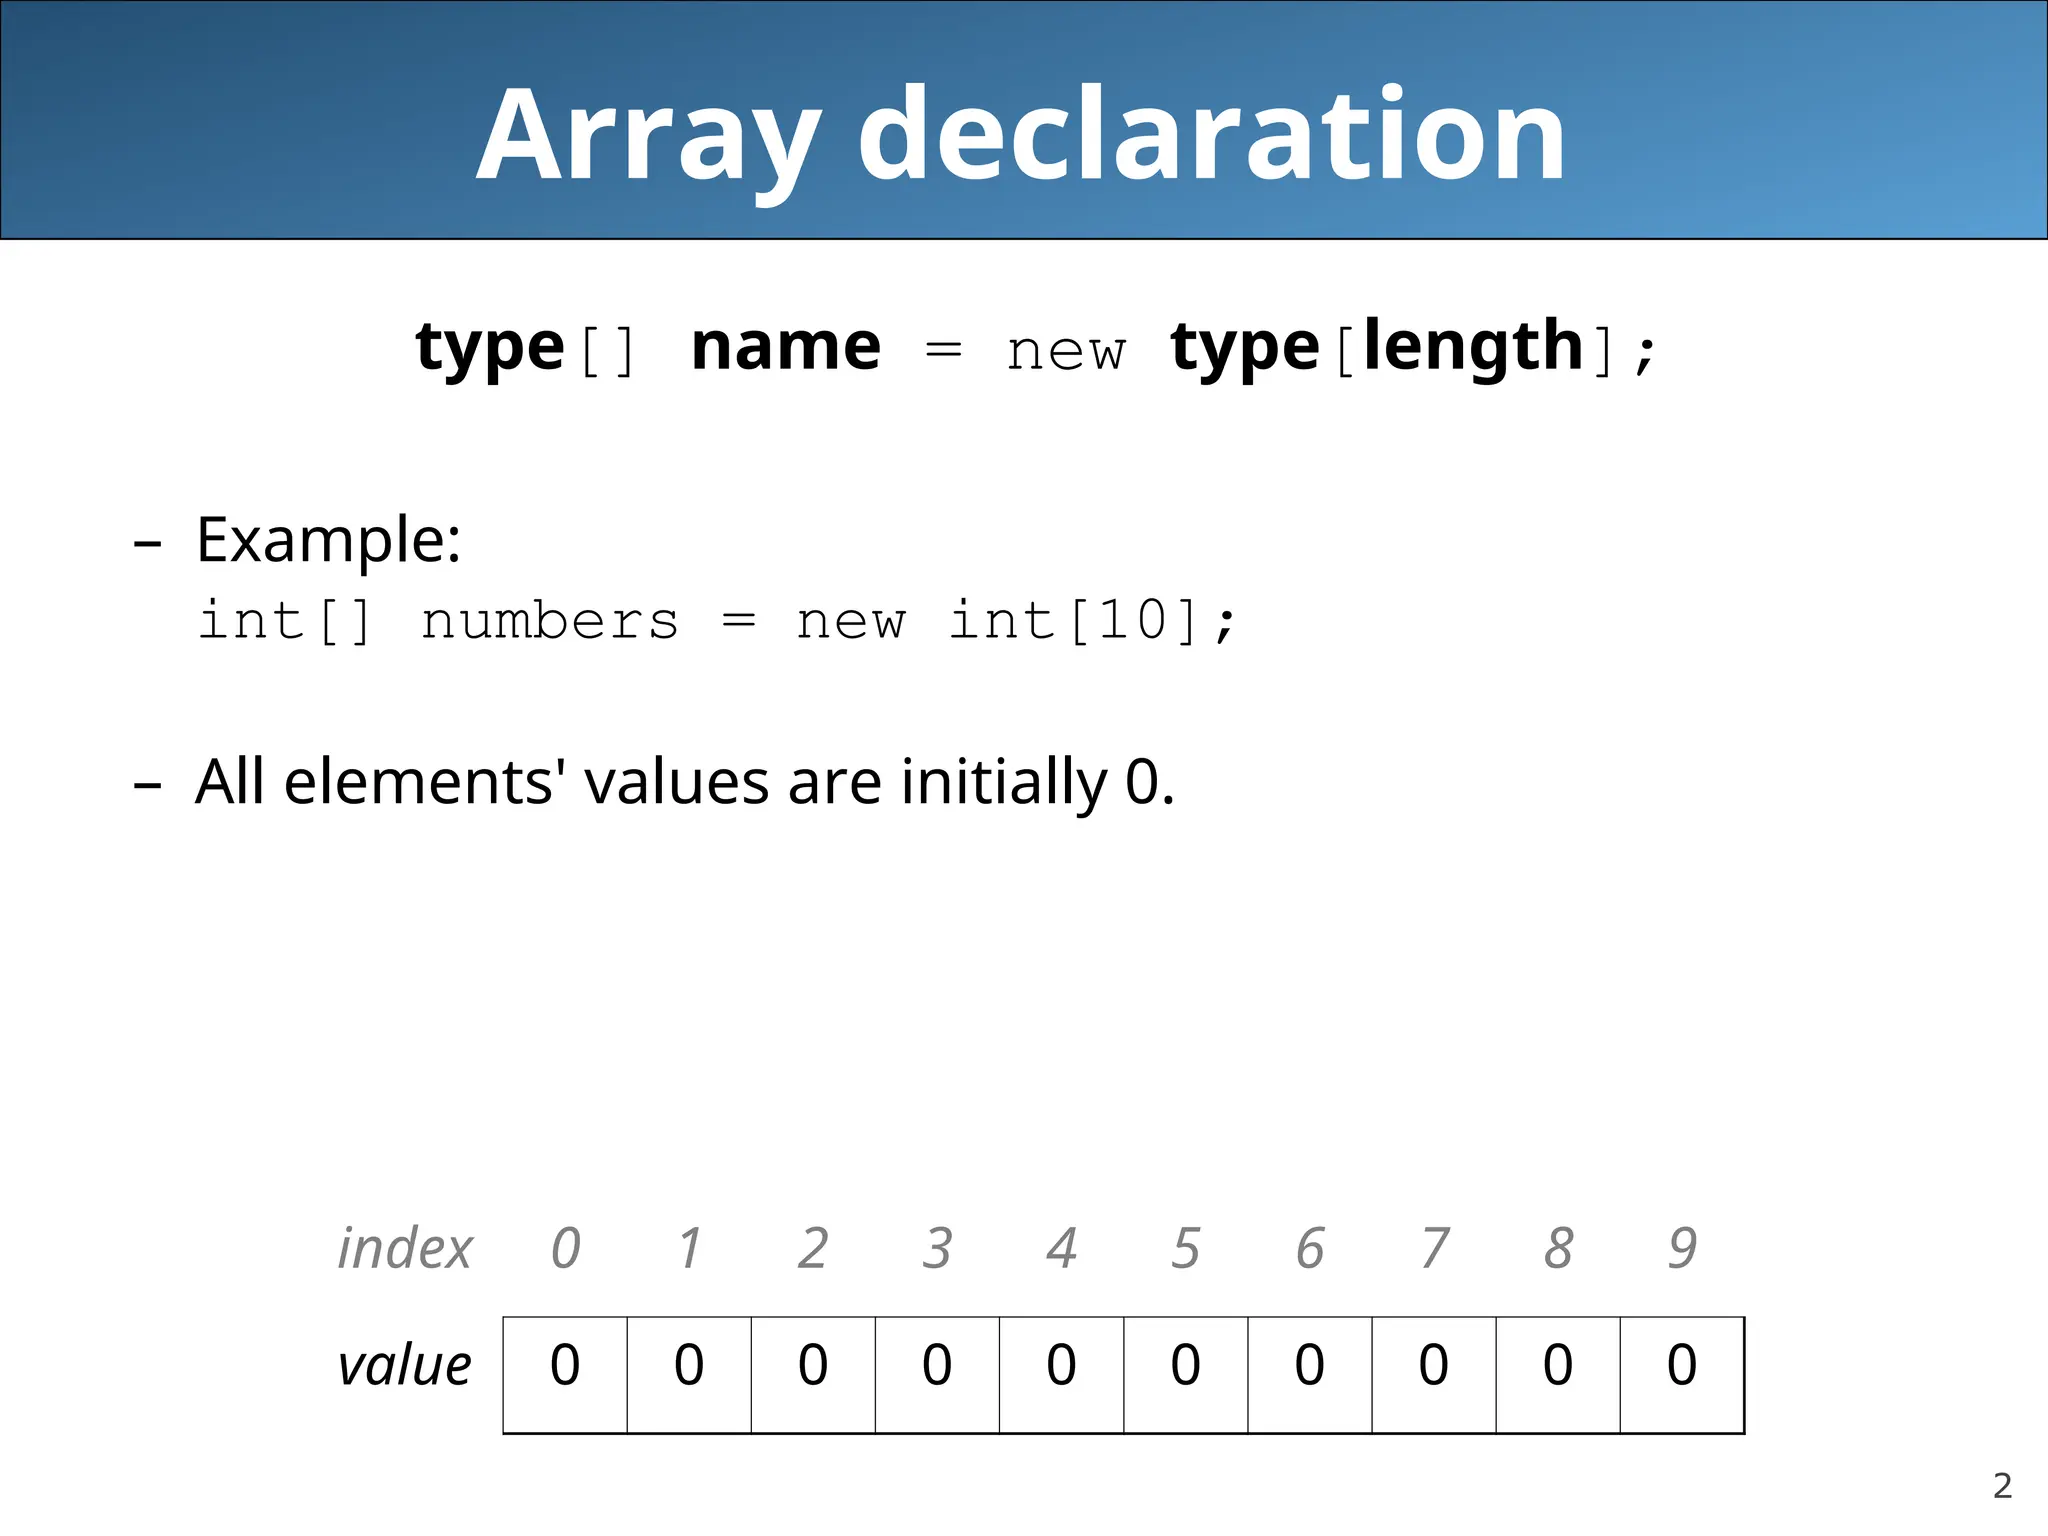
Task: Click the slide title 'Array declaration'
Action: tap(1021, 135)
